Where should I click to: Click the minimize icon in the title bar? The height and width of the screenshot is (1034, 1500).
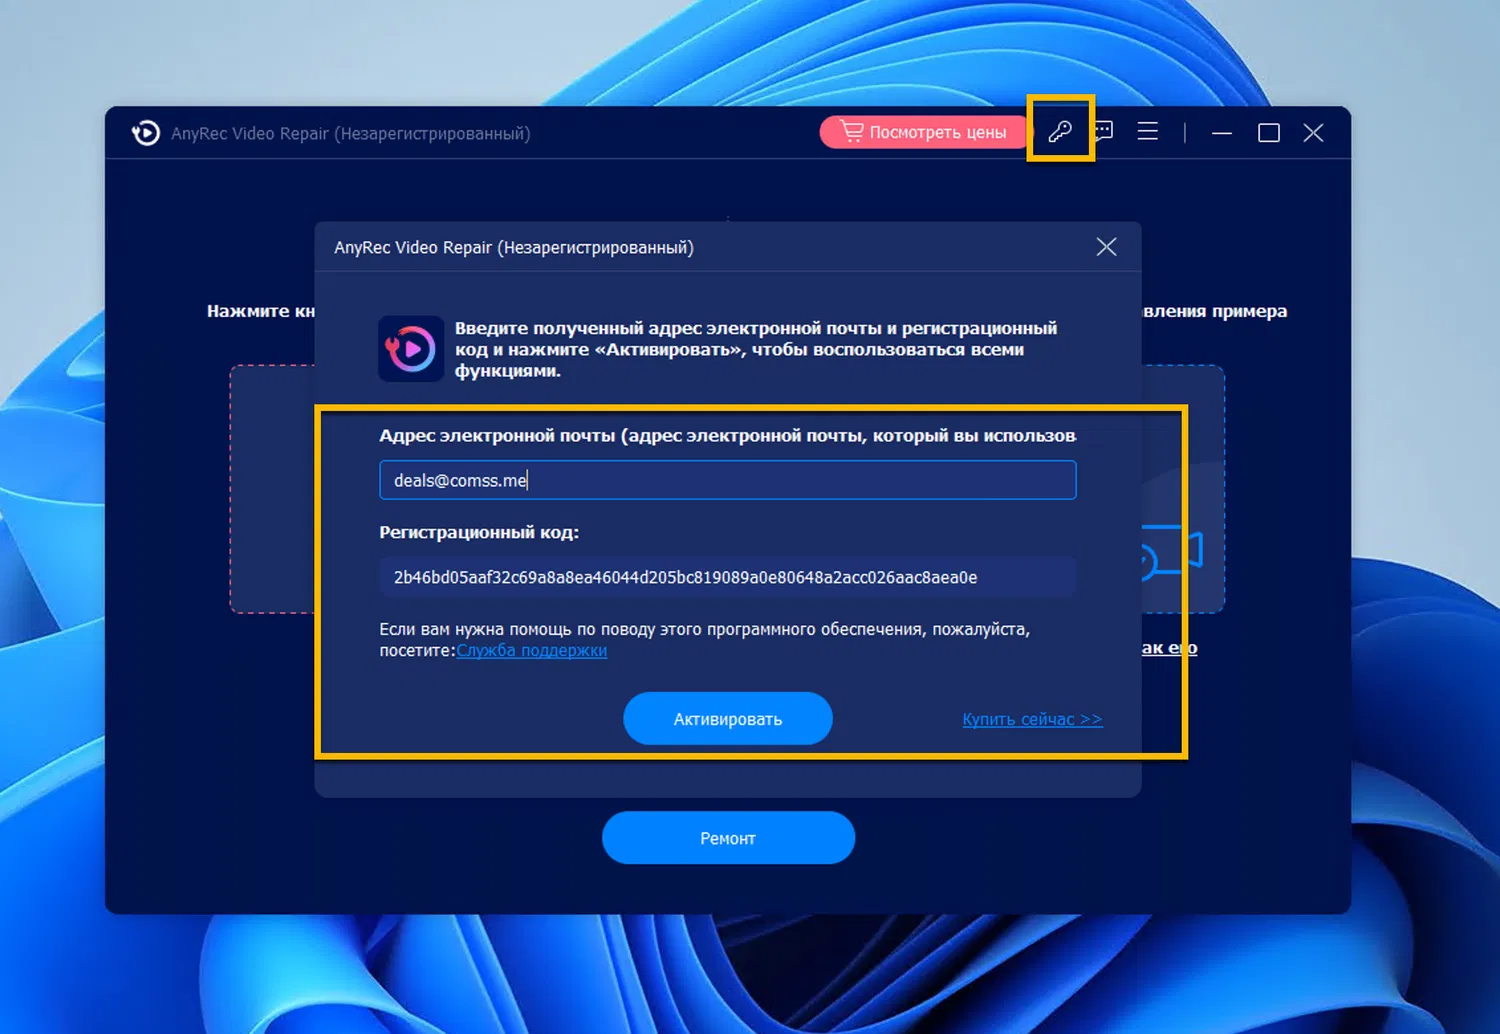pyautogui.click(x=1222, y=131)
